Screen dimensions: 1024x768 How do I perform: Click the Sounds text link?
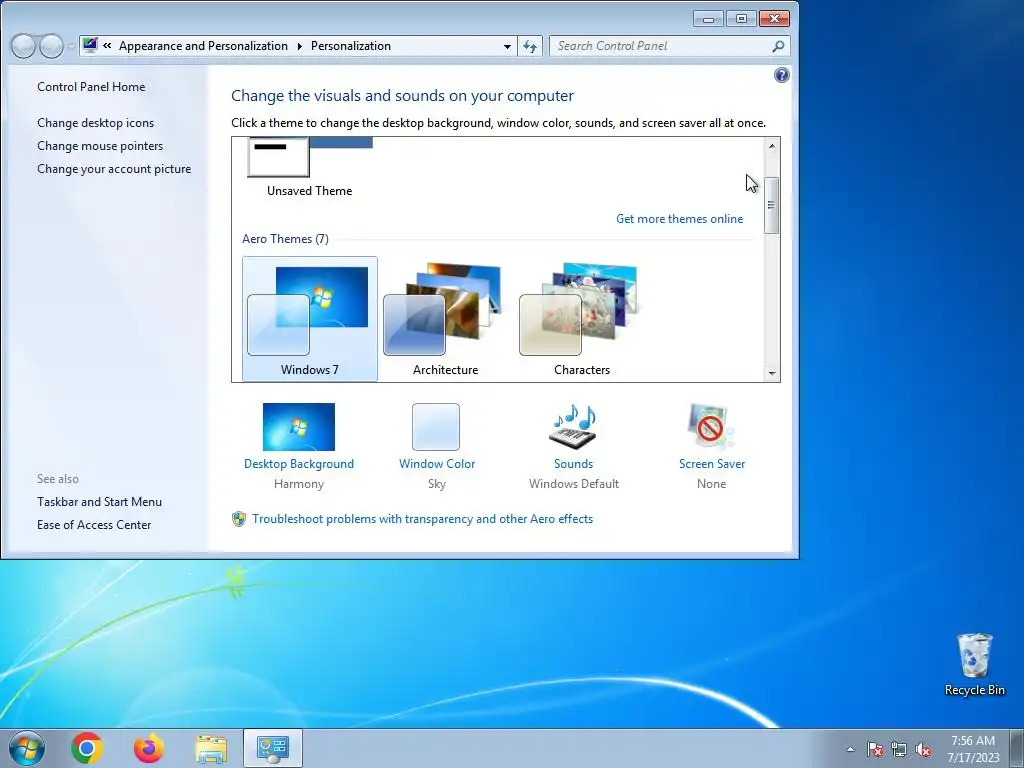pos(573,464)
